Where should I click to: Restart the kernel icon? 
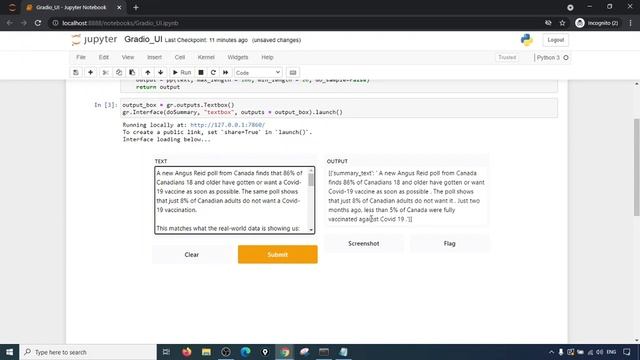(213, 73)
